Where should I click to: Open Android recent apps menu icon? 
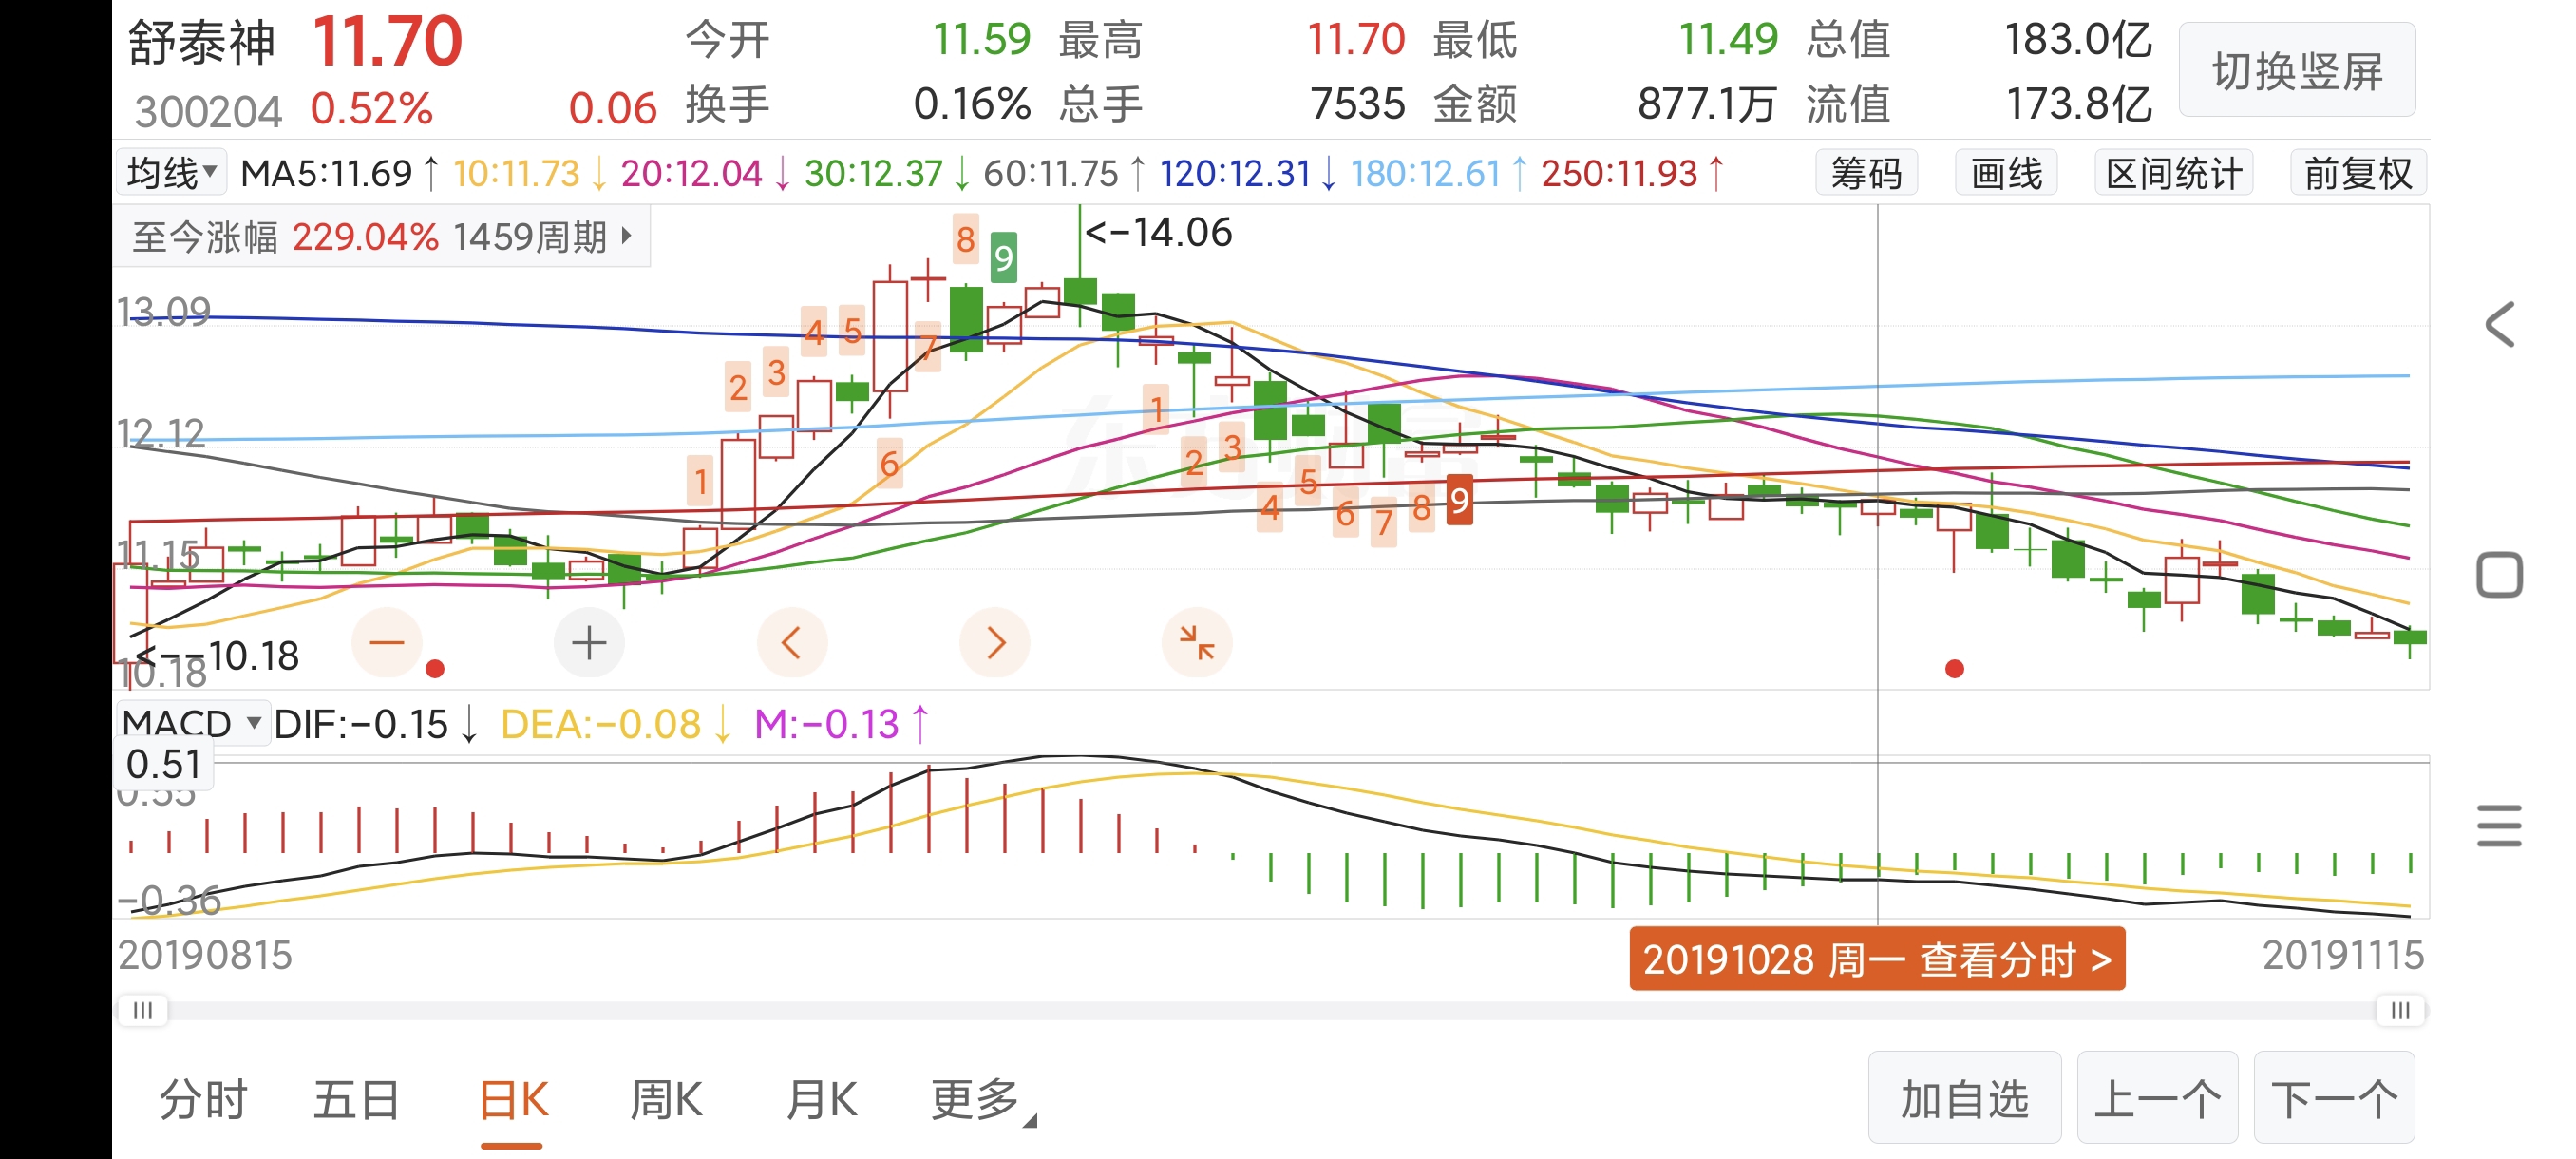[2499, 826]
